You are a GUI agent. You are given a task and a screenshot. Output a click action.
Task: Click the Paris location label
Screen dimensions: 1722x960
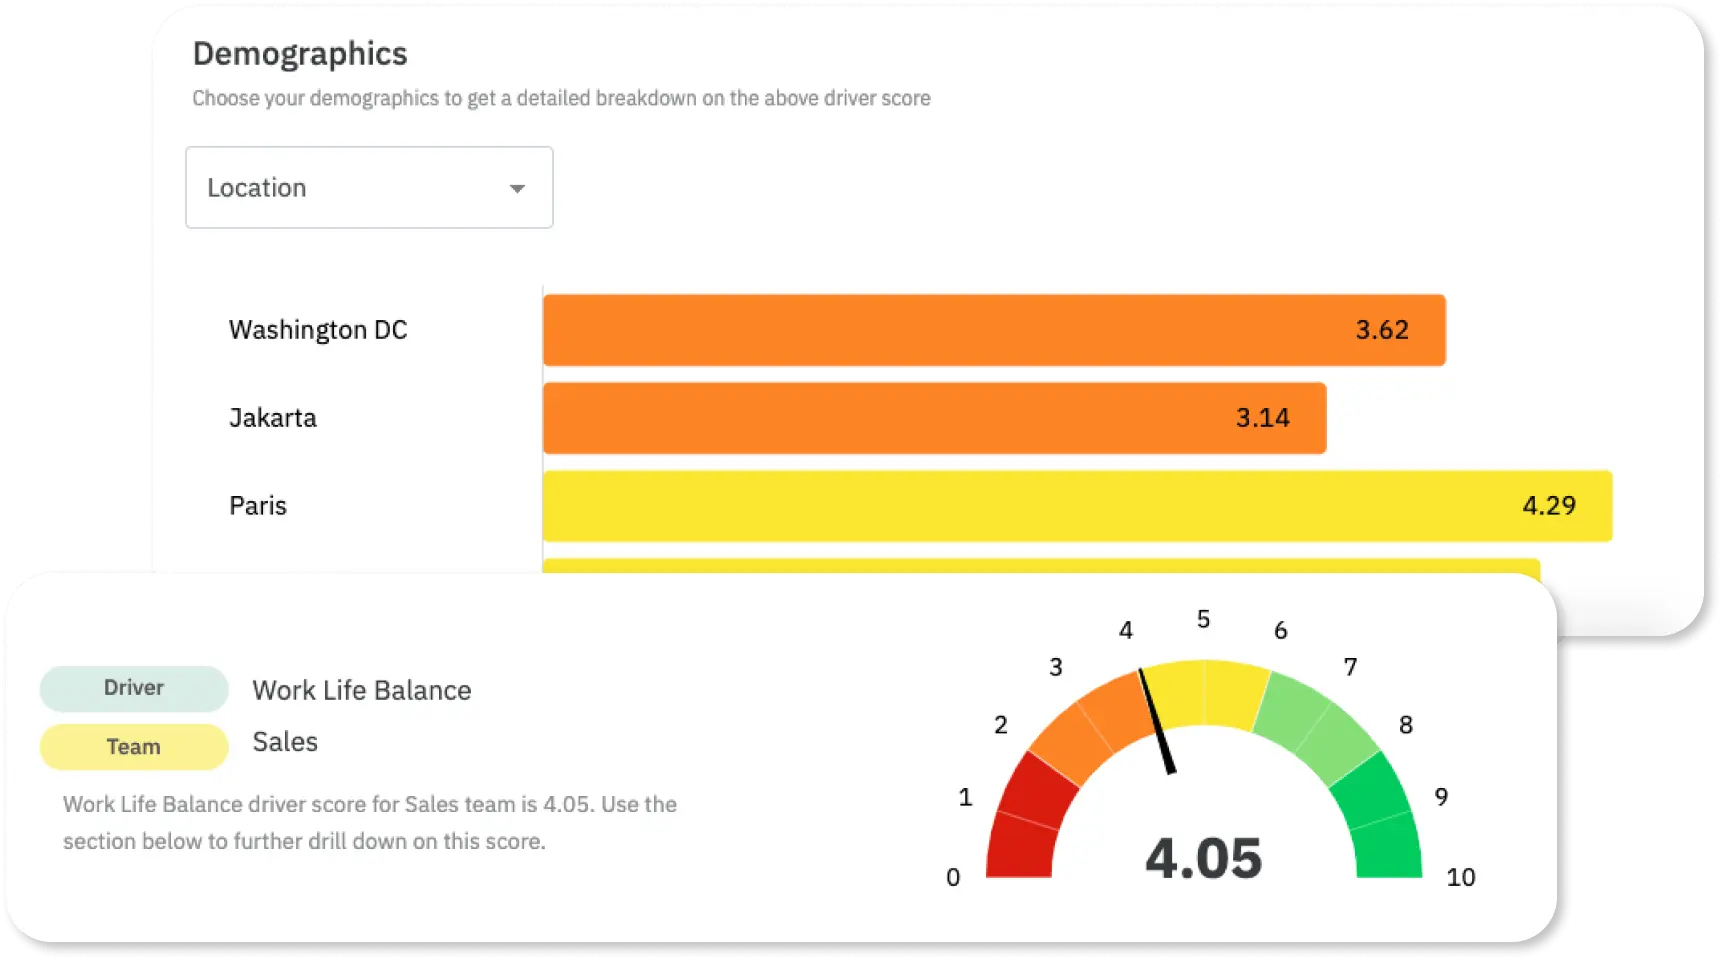258,506
